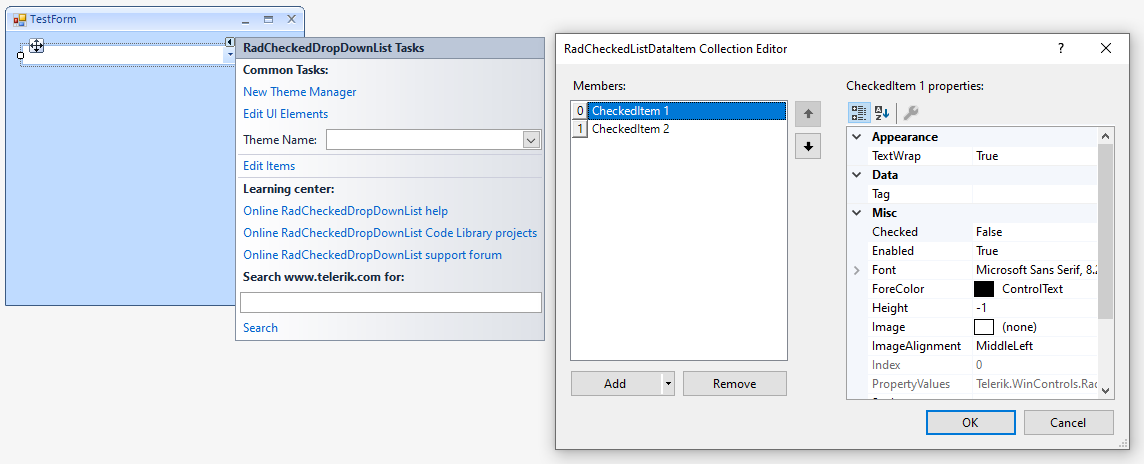The image size is (1144, 464).
Task: Click the Image (none) preview swatch
Action: [x=984, y=327]
